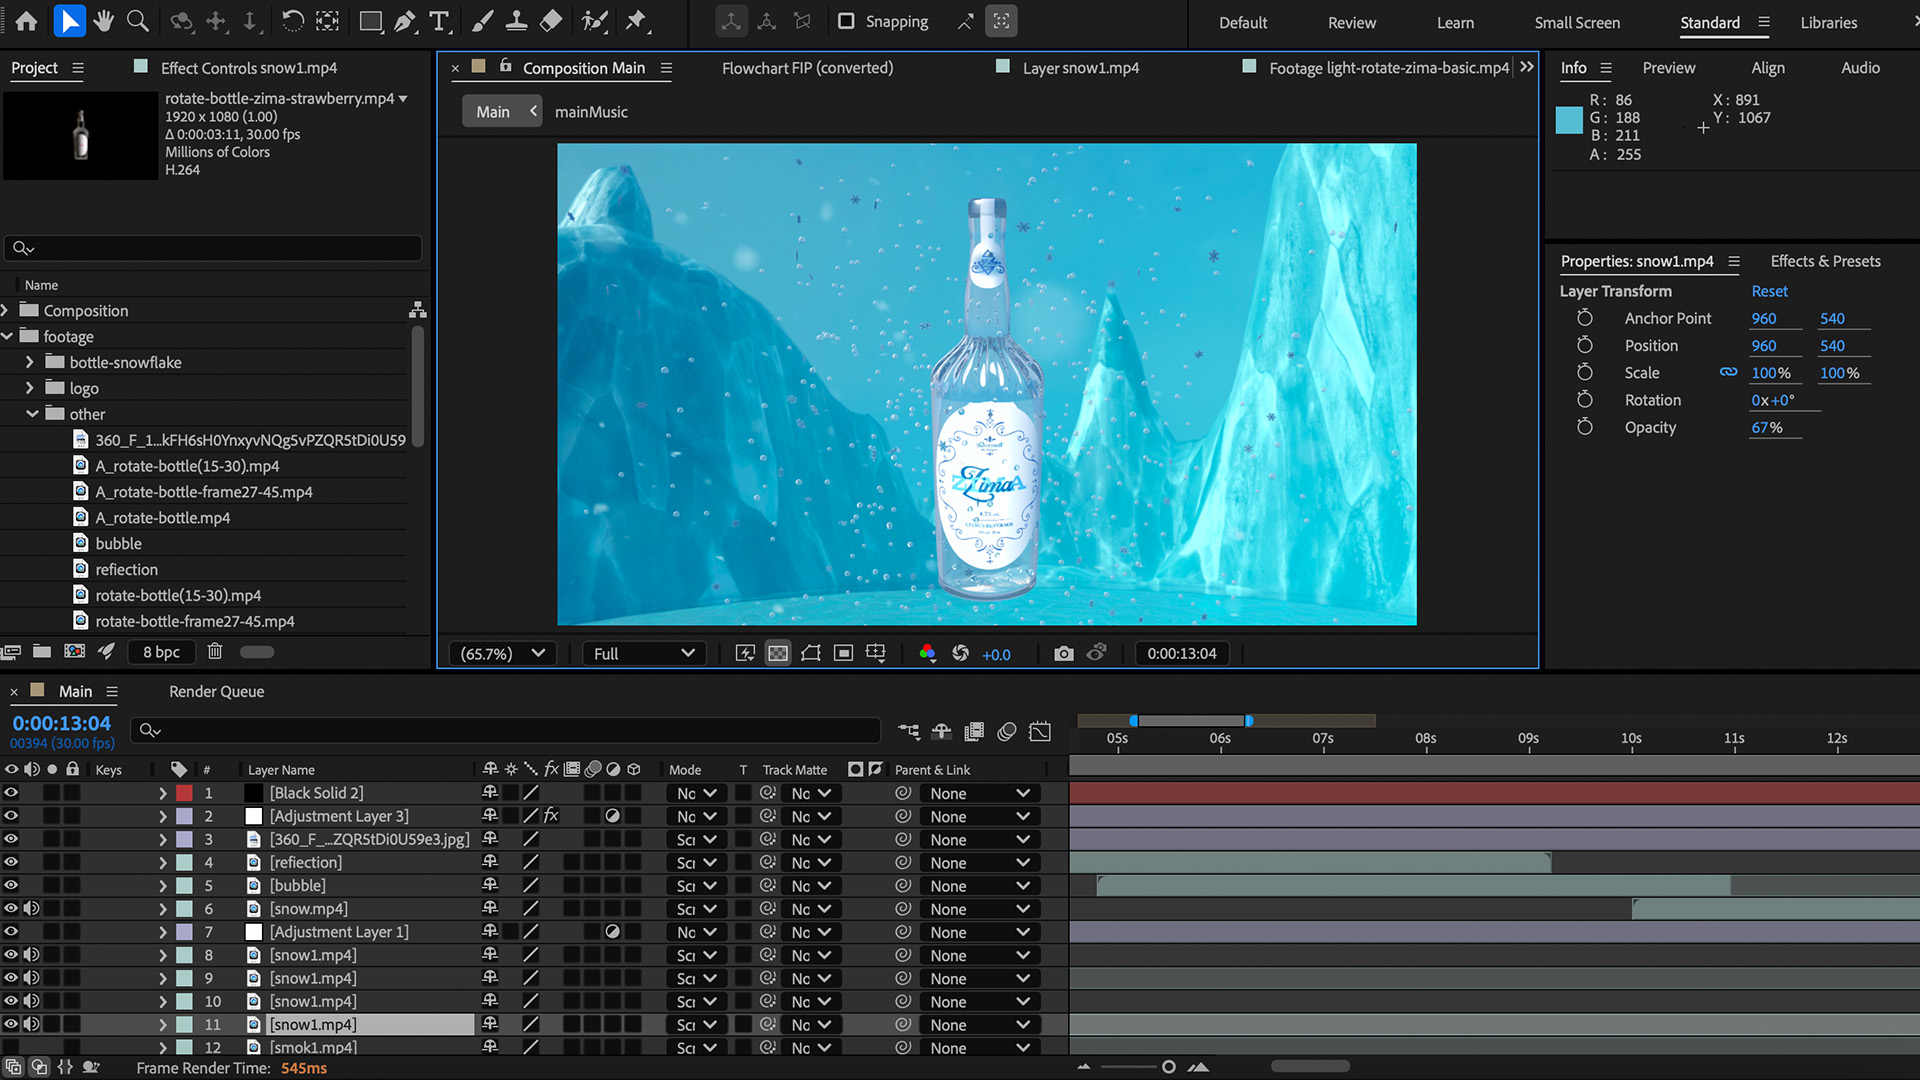The image size is (1920, 1080).
Task: Switch to the Review workspace
Action: click(x=1351, y=22)
